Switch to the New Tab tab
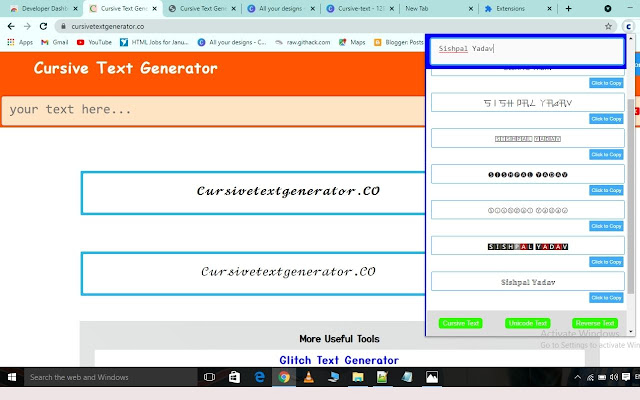Screen dimensions: 640x400 pyautogui.click(x=438, y=9)
